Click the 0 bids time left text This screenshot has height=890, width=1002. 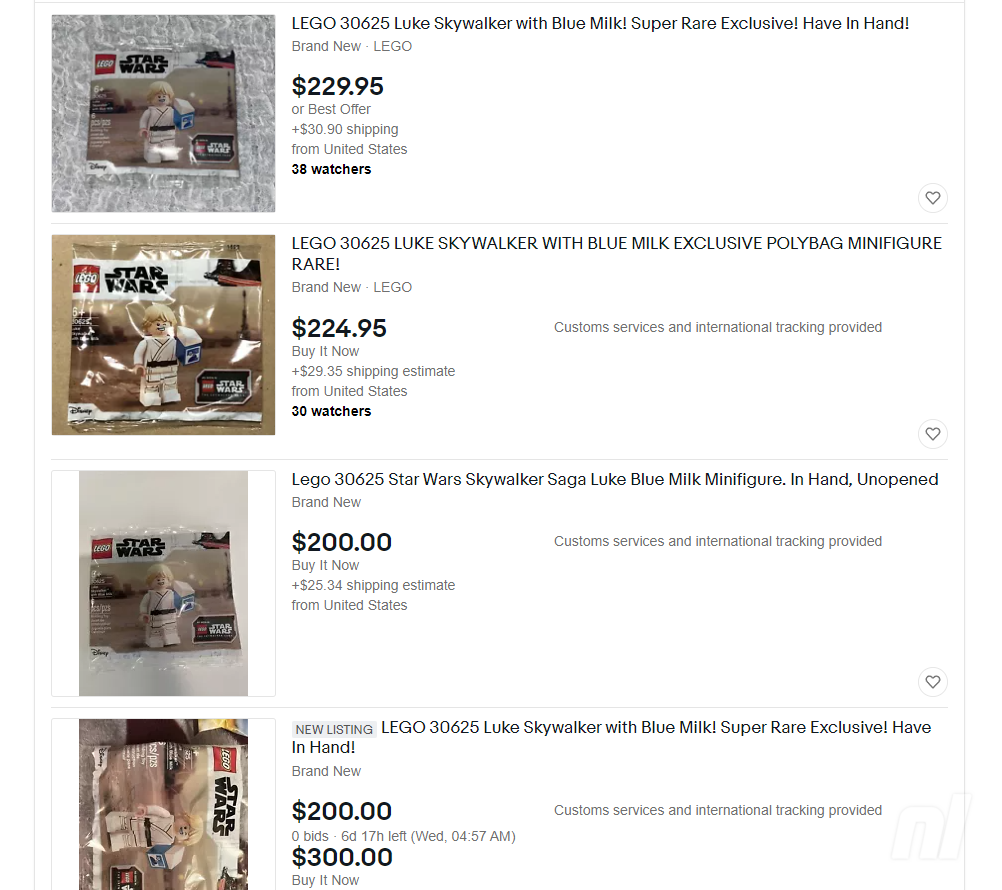pyautogui.click(x=403, y=836)
